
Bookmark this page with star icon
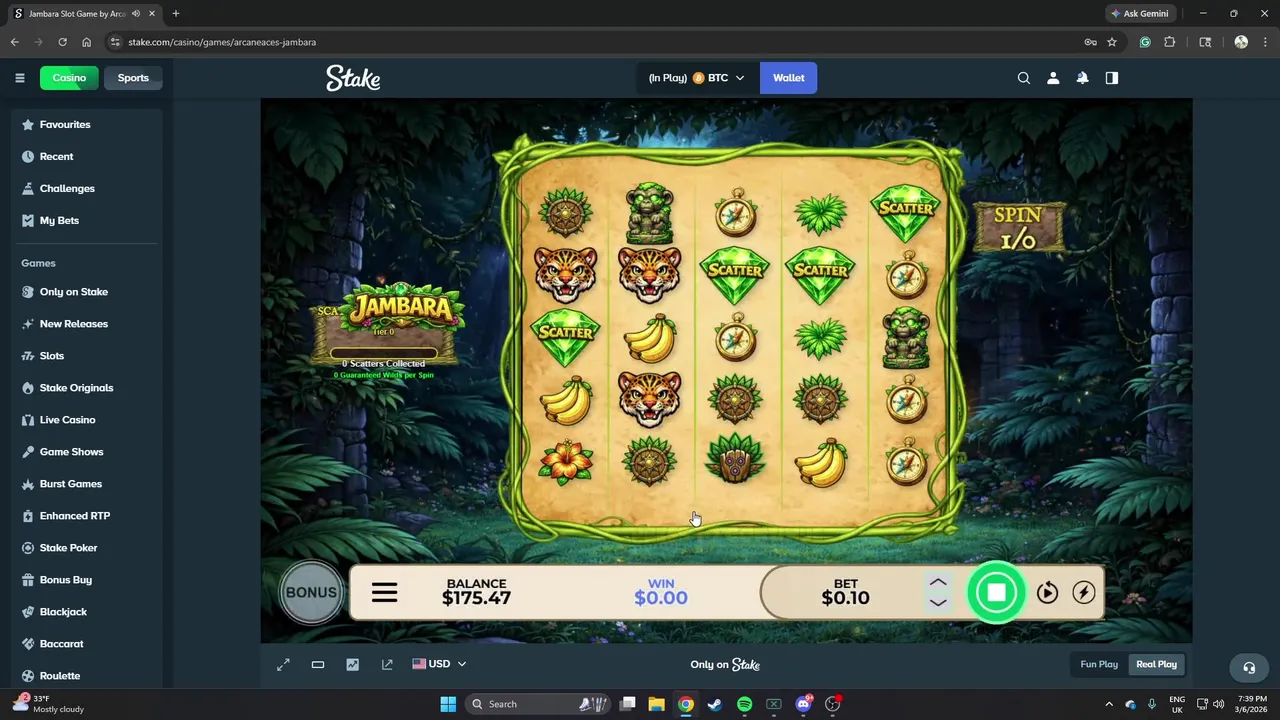(x=1112, y=42)
